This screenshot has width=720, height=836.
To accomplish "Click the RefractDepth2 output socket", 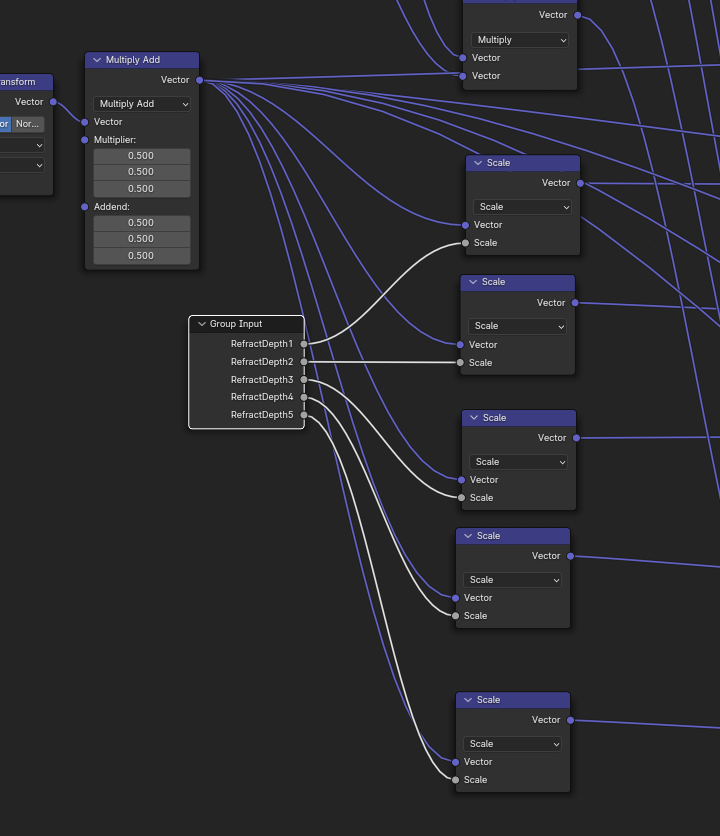I will (304, 362).
